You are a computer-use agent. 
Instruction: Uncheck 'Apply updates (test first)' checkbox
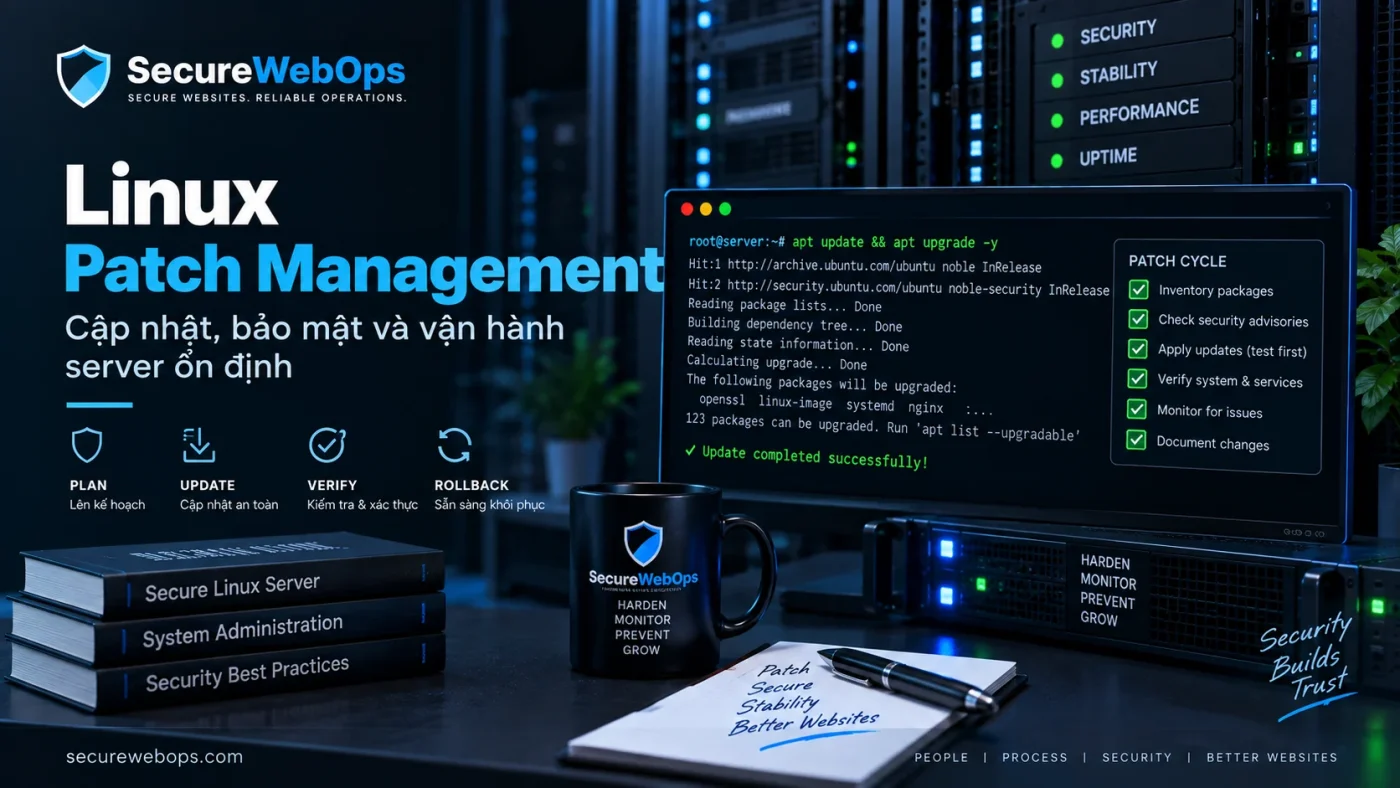click(x=1138, y=349)
